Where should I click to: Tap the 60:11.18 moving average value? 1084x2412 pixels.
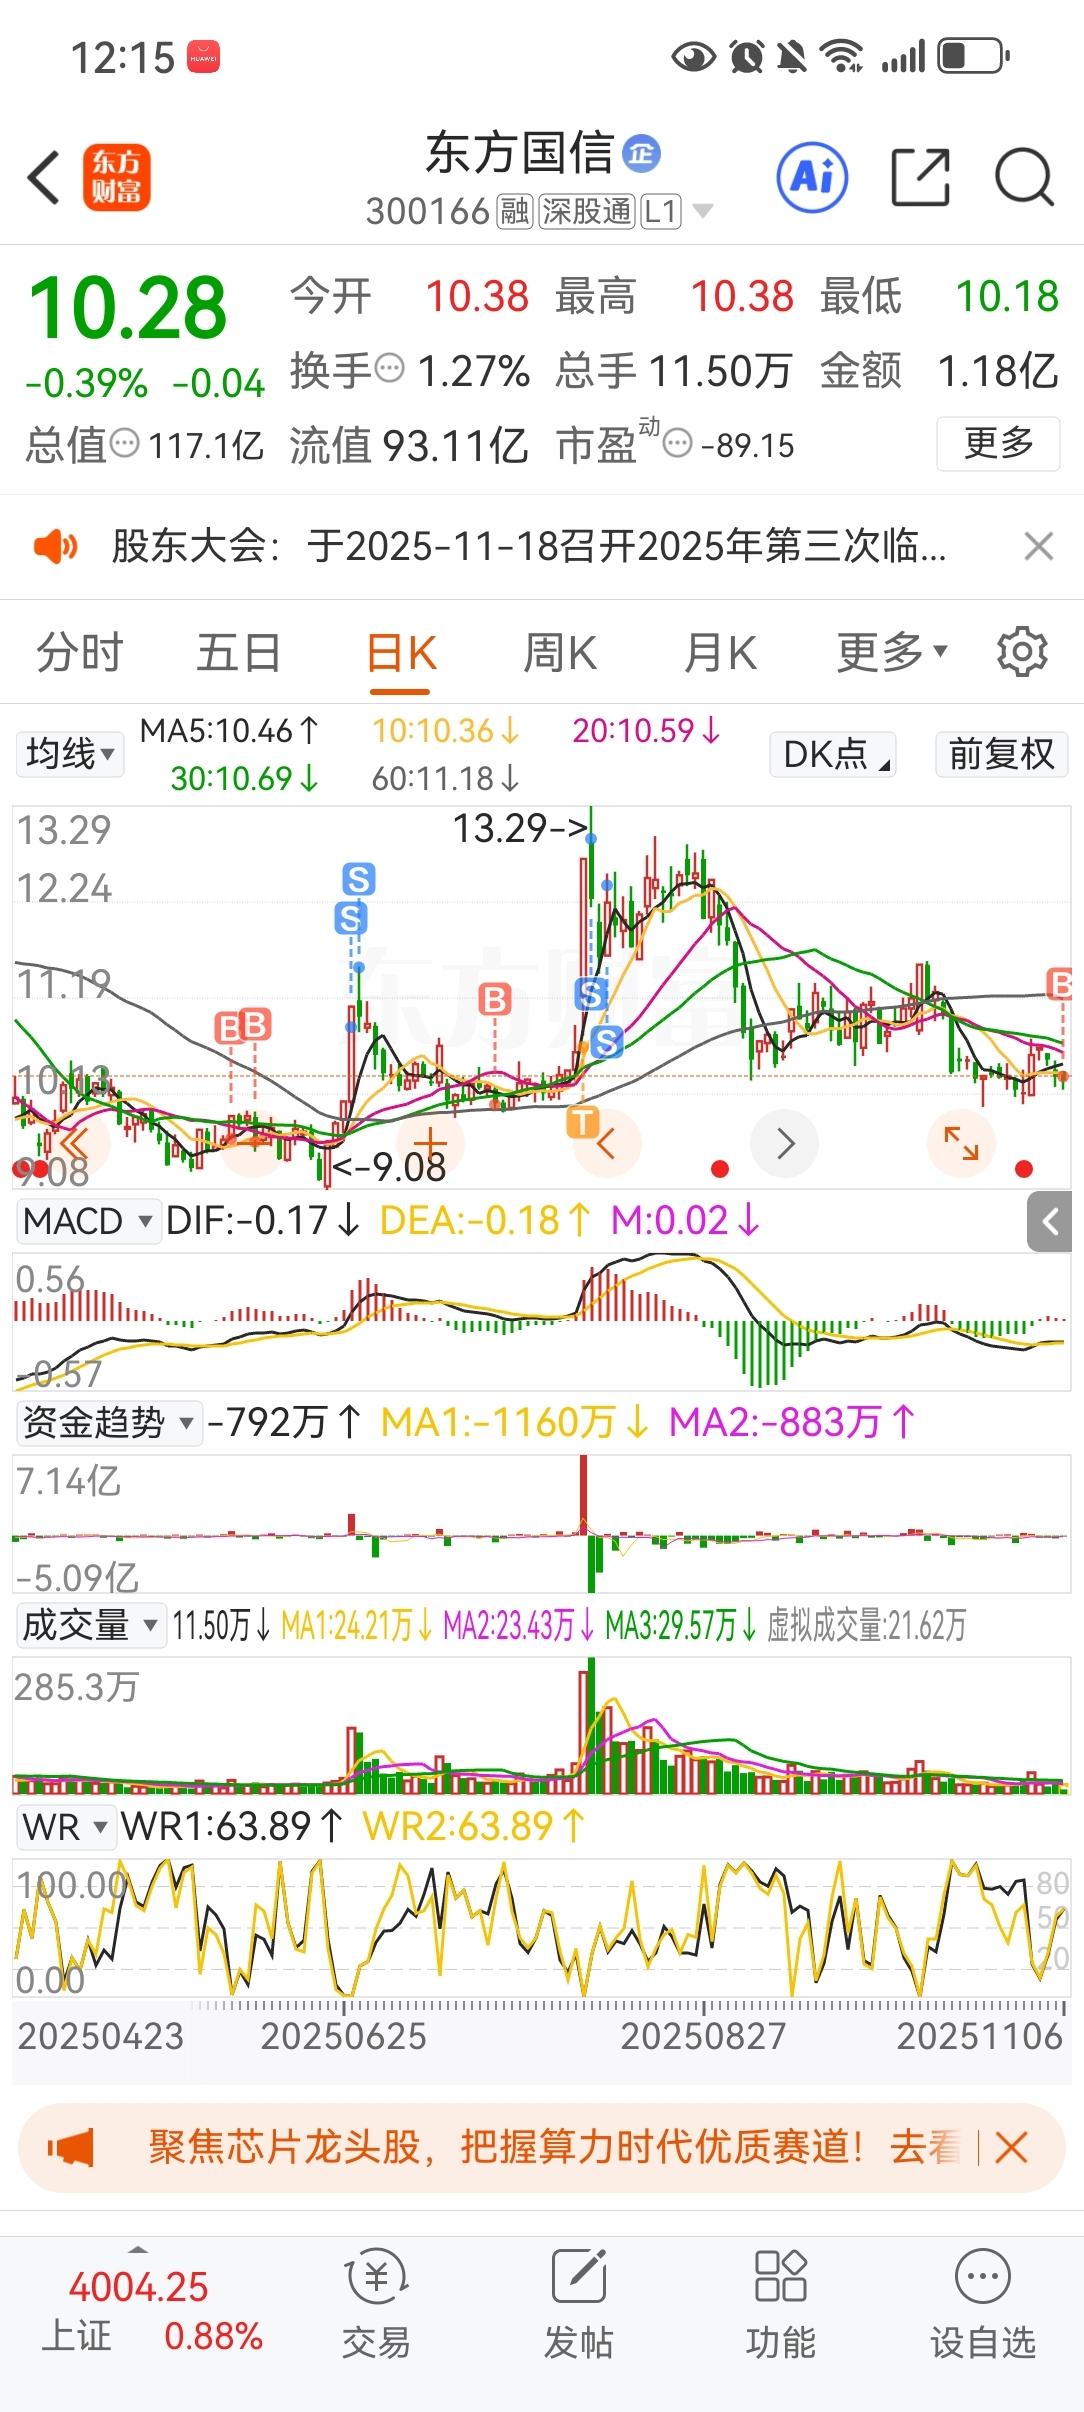[445, 778]
